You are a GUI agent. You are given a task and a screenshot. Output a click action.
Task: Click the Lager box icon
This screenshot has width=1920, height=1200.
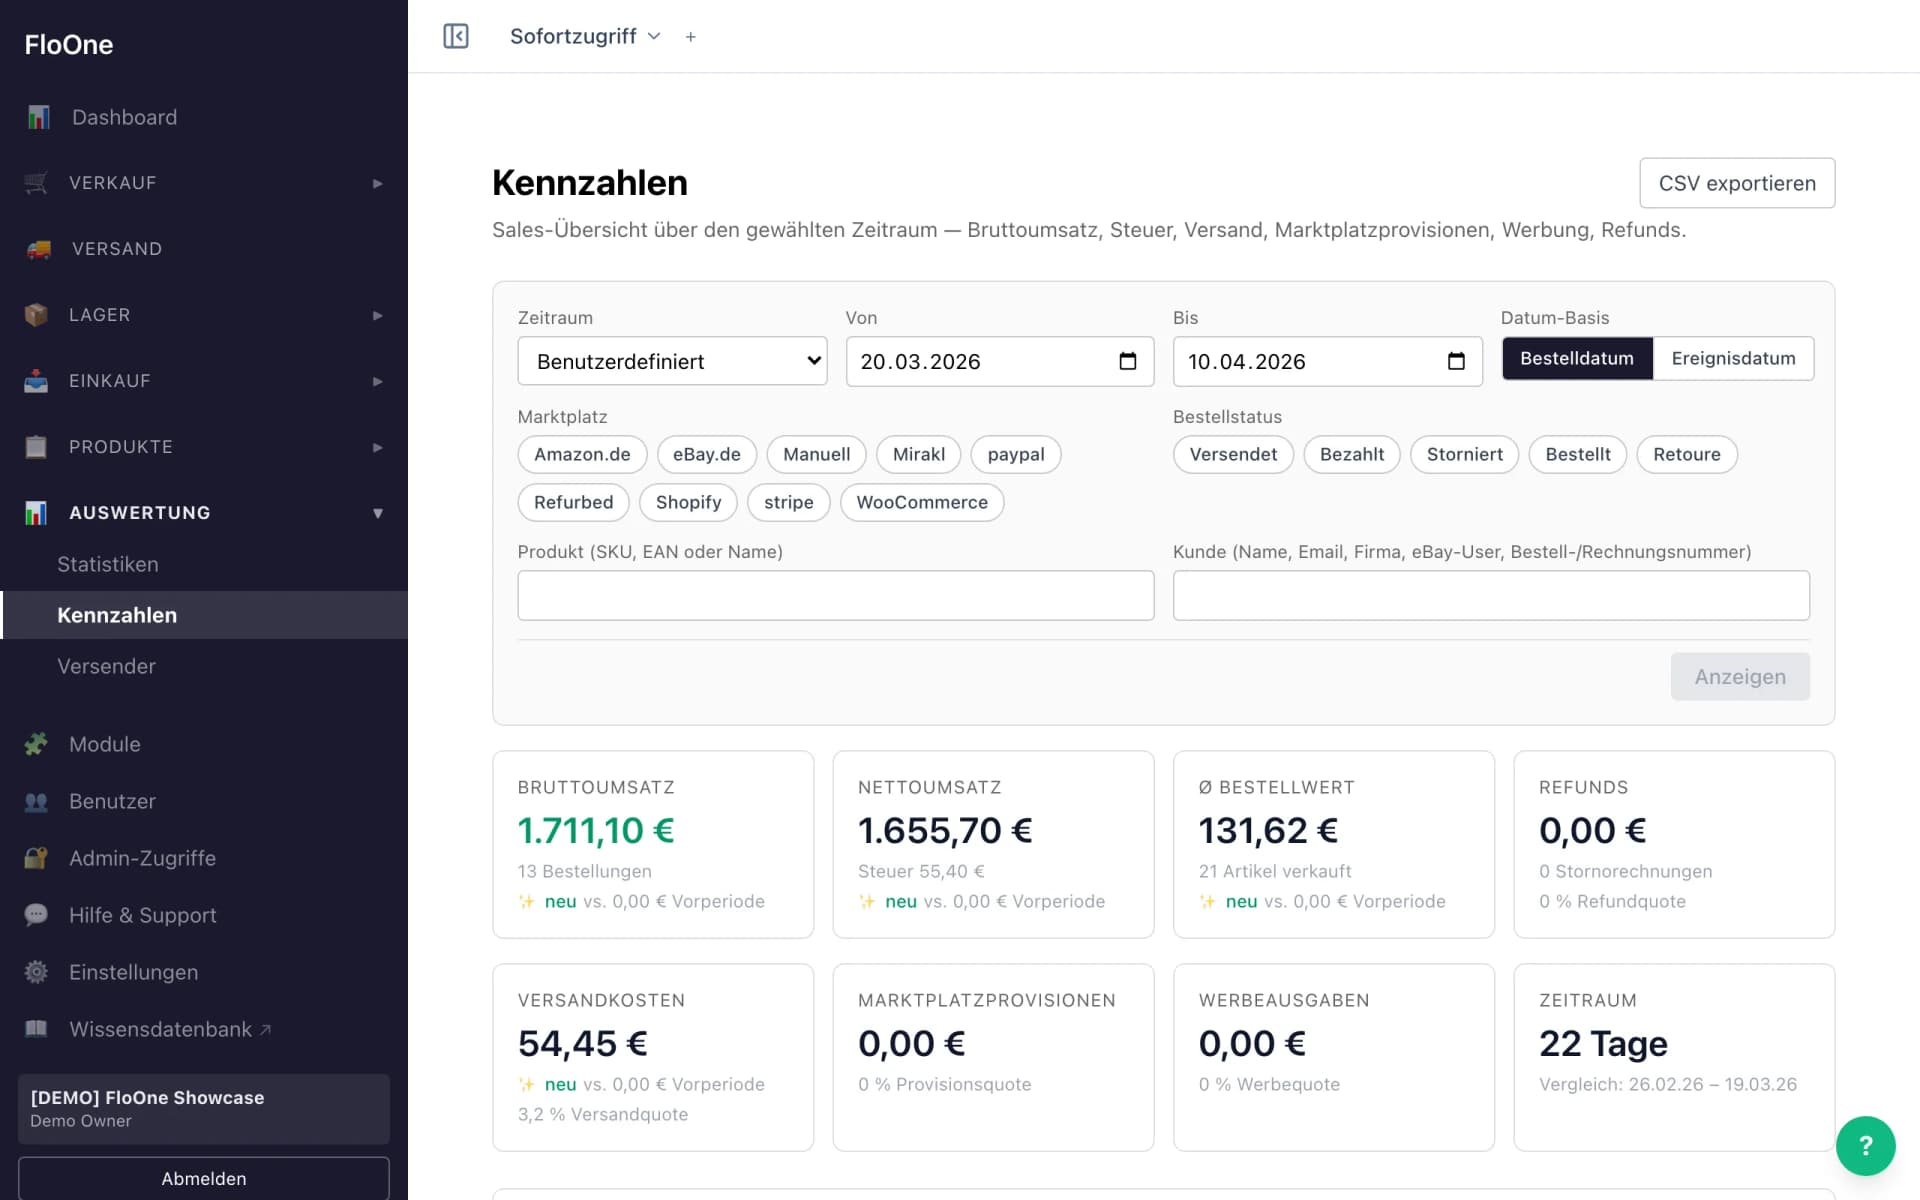36,315
